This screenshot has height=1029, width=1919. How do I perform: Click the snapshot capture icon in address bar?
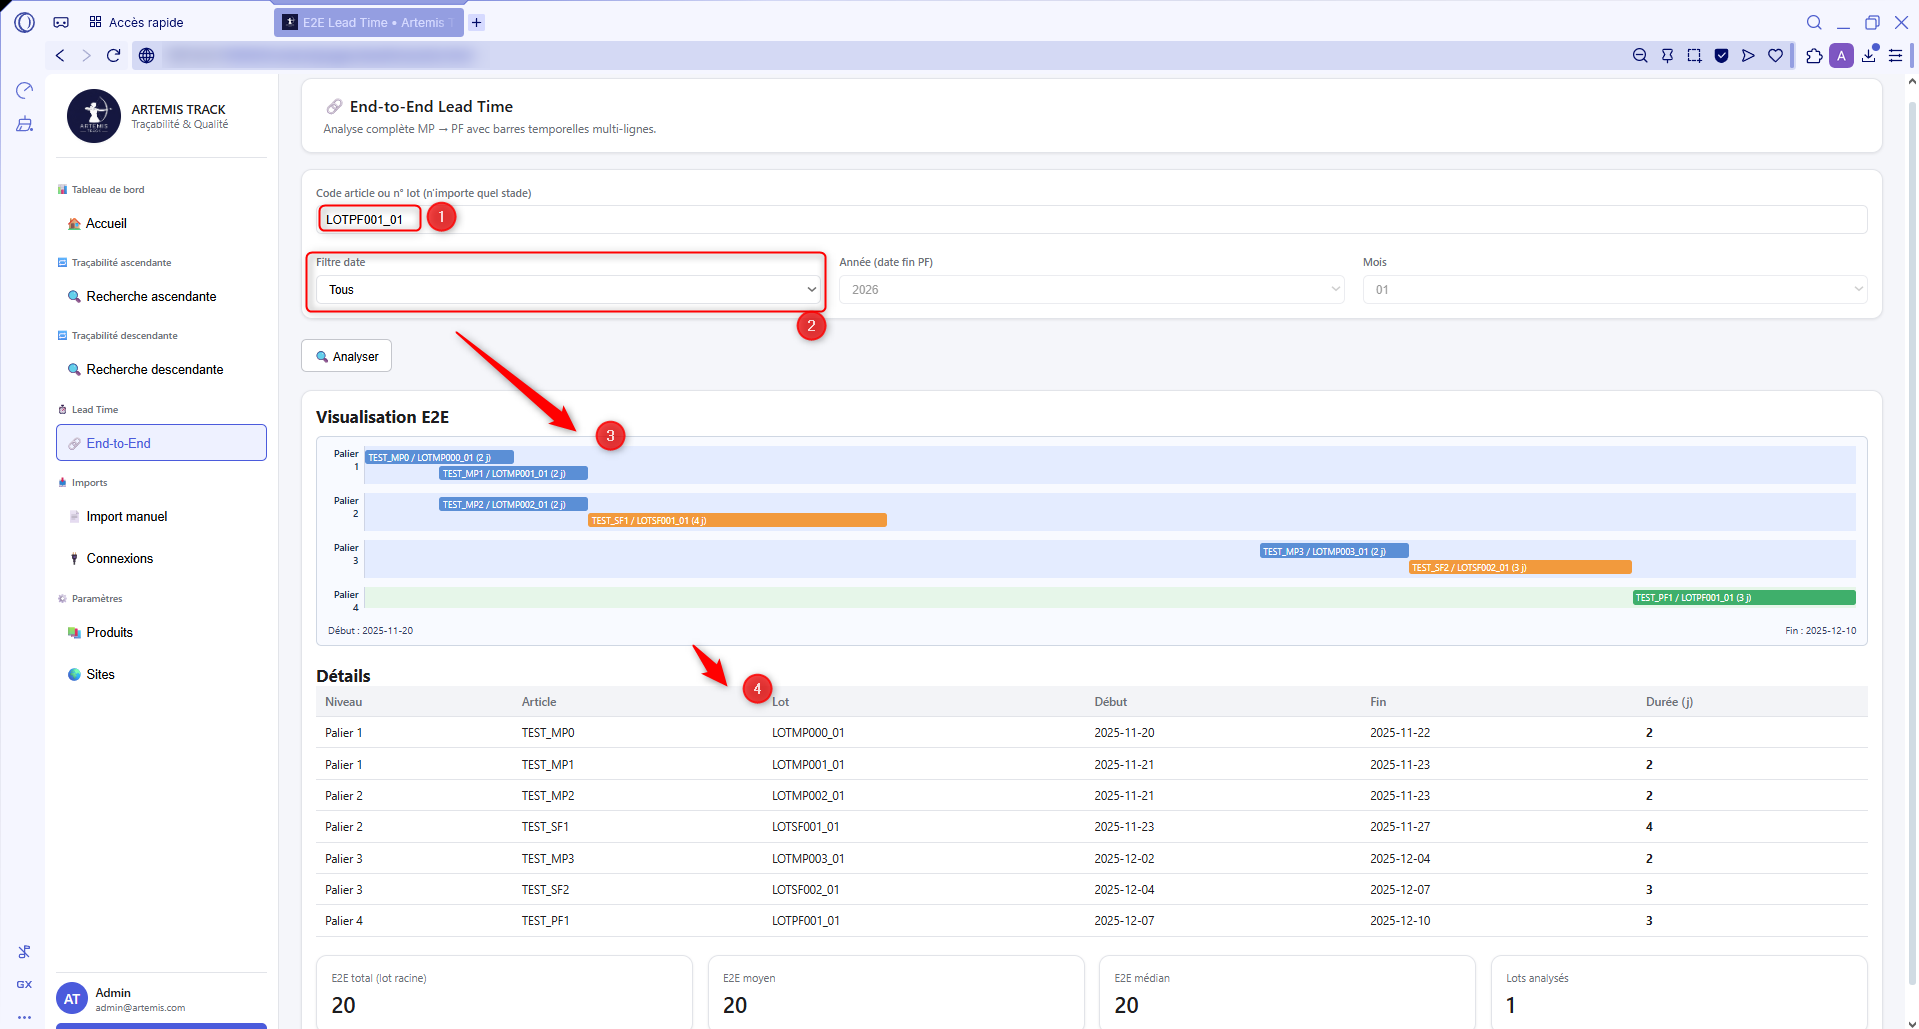(x=1694, y=56)
